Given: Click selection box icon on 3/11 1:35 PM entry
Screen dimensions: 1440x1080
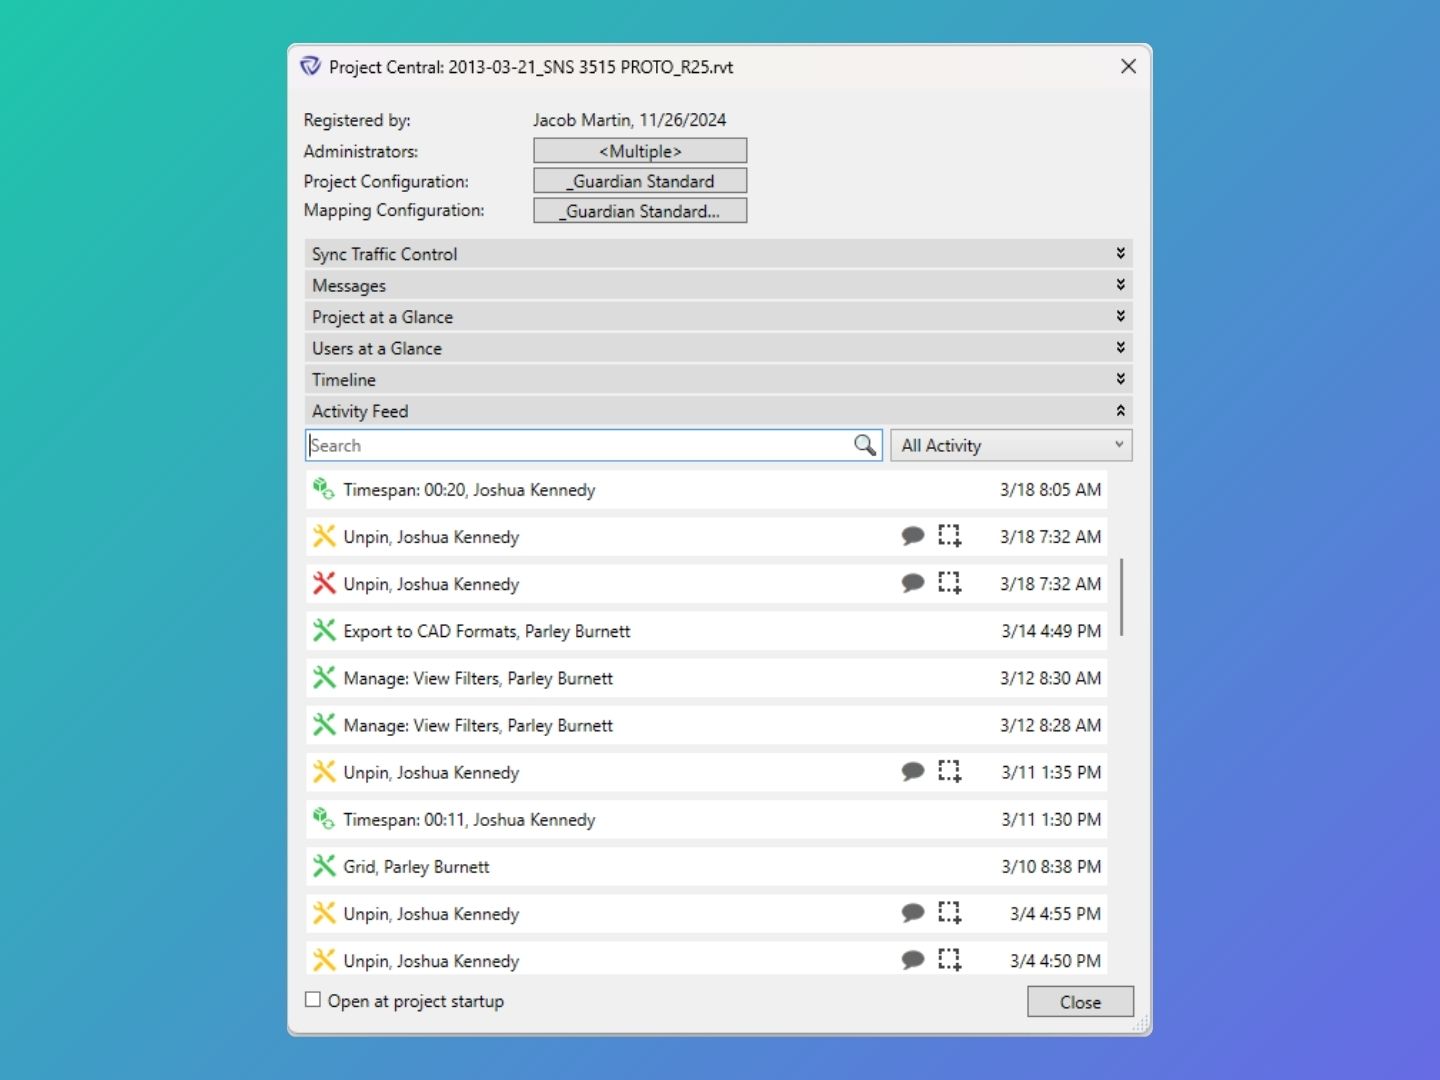Looking at the screenshot, I should [949, 771].
